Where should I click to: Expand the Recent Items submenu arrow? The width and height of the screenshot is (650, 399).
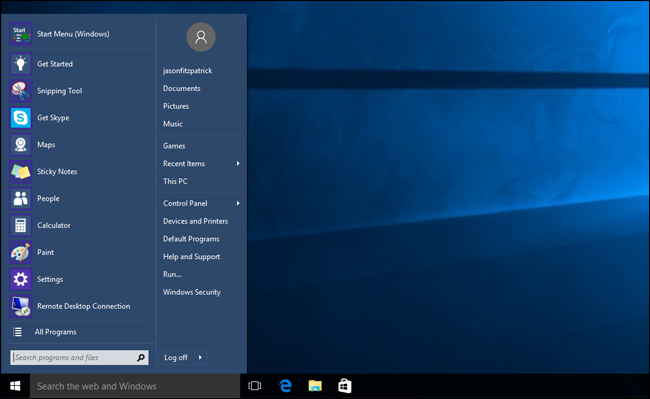pyautogui.click(x=238, y=164)
